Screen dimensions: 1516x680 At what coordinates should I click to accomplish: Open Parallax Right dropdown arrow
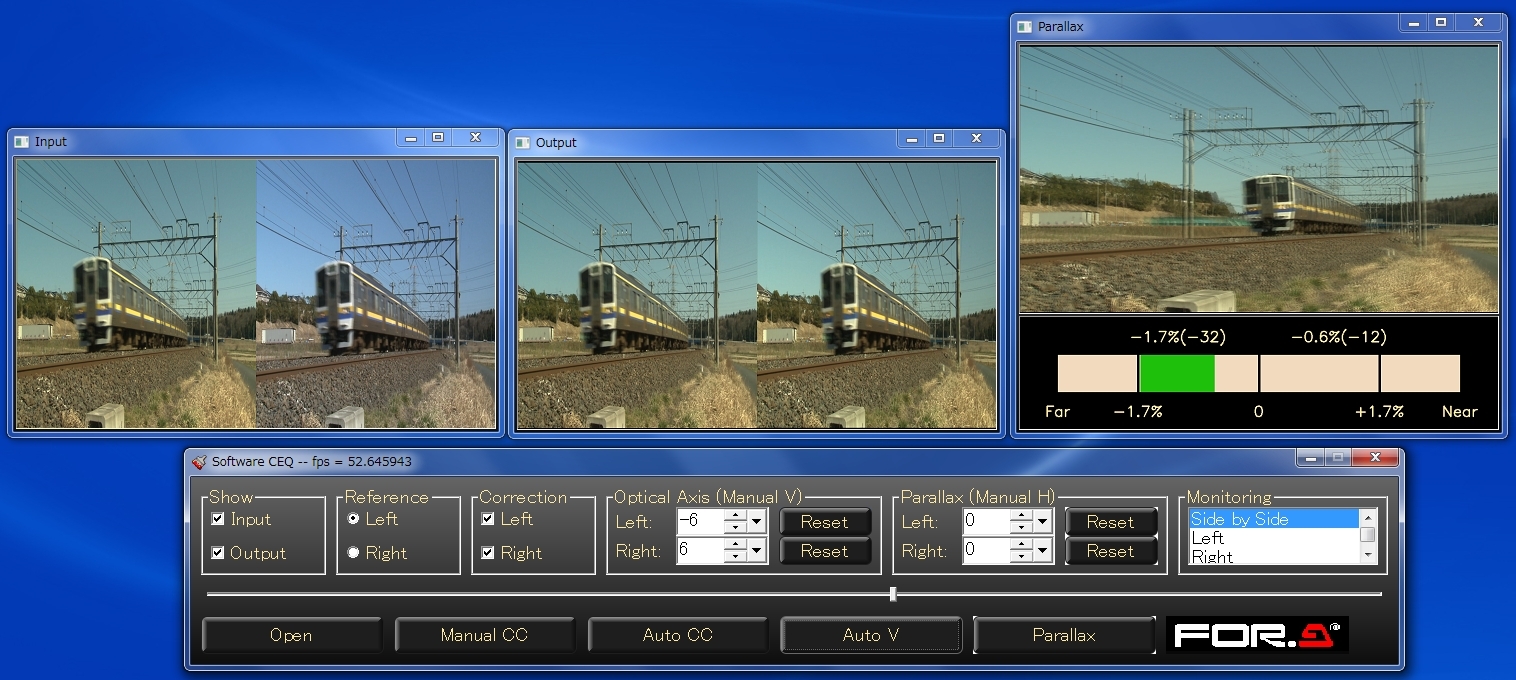(1043, 550)
